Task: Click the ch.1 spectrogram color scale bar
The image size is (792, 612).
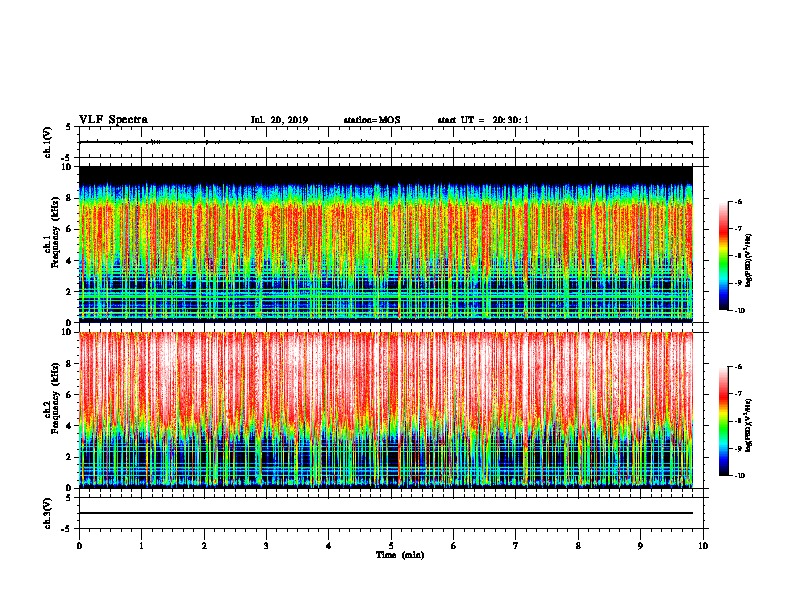Action: [724, 256]
